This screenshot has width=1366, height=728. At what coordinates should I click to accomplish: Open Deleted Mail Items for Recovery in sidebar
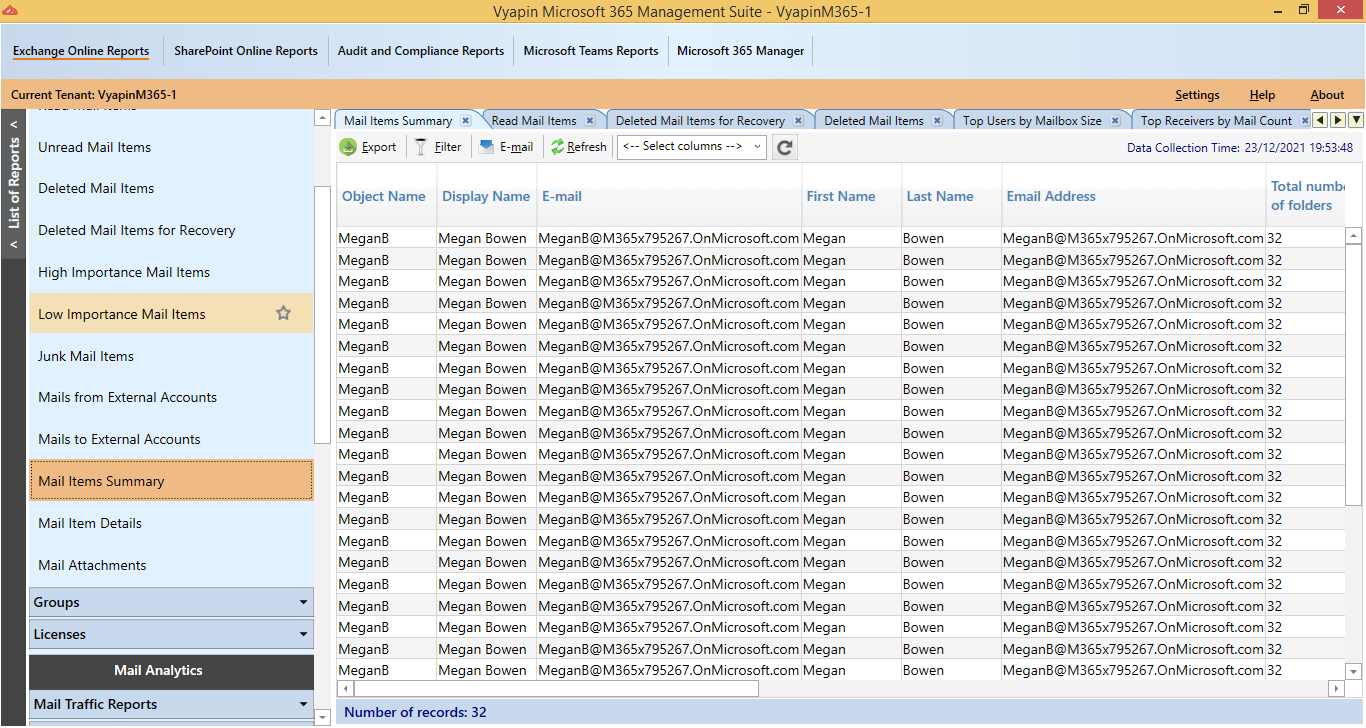tap(171, 230)
